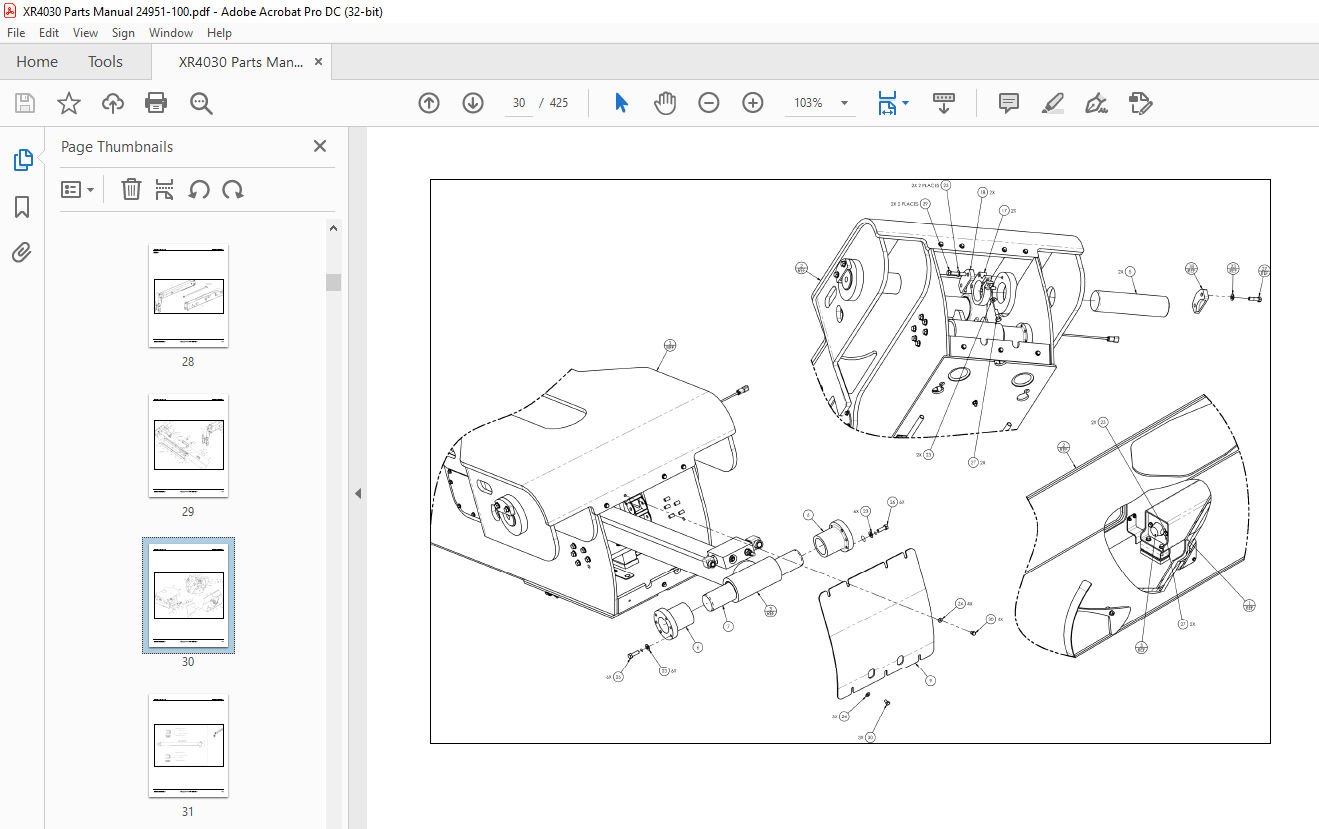The width and height of the screenshot is (1319, 829).
Task: Click the thumbnails scrollbar up arrow
Action: 334,228
